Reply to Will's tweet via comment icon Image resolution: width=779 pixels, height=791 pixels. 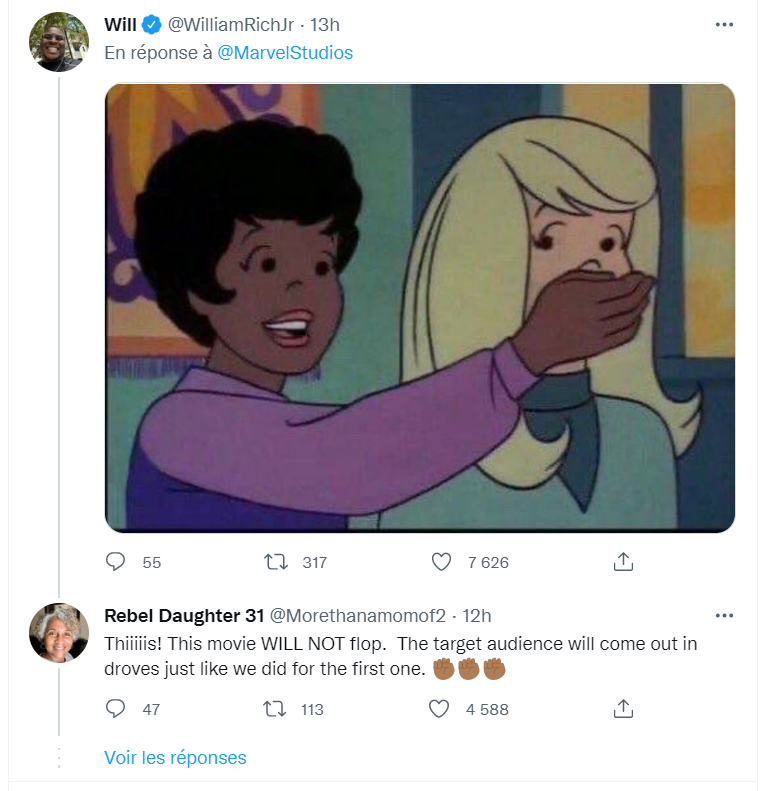[116, 562]
